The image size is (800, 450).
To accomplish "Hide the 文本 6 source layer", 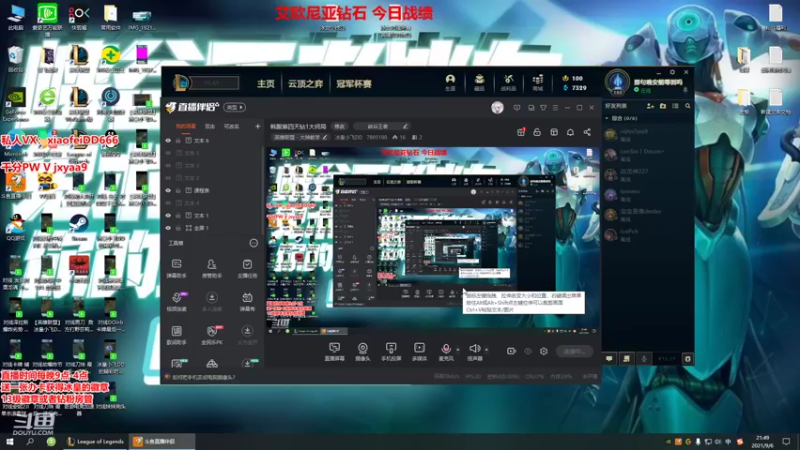I will pyautogui.click(x=168, y=140).
